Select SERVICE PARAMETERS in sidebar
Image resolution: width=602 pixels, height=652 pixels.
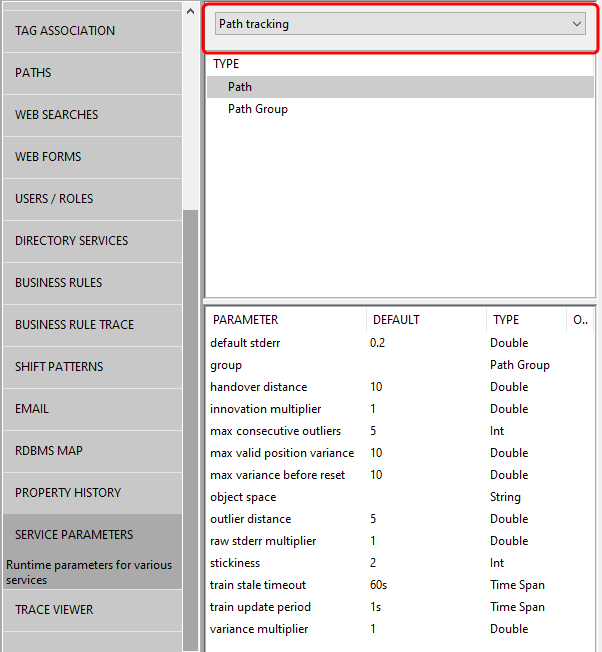click(x=92, y=551)
